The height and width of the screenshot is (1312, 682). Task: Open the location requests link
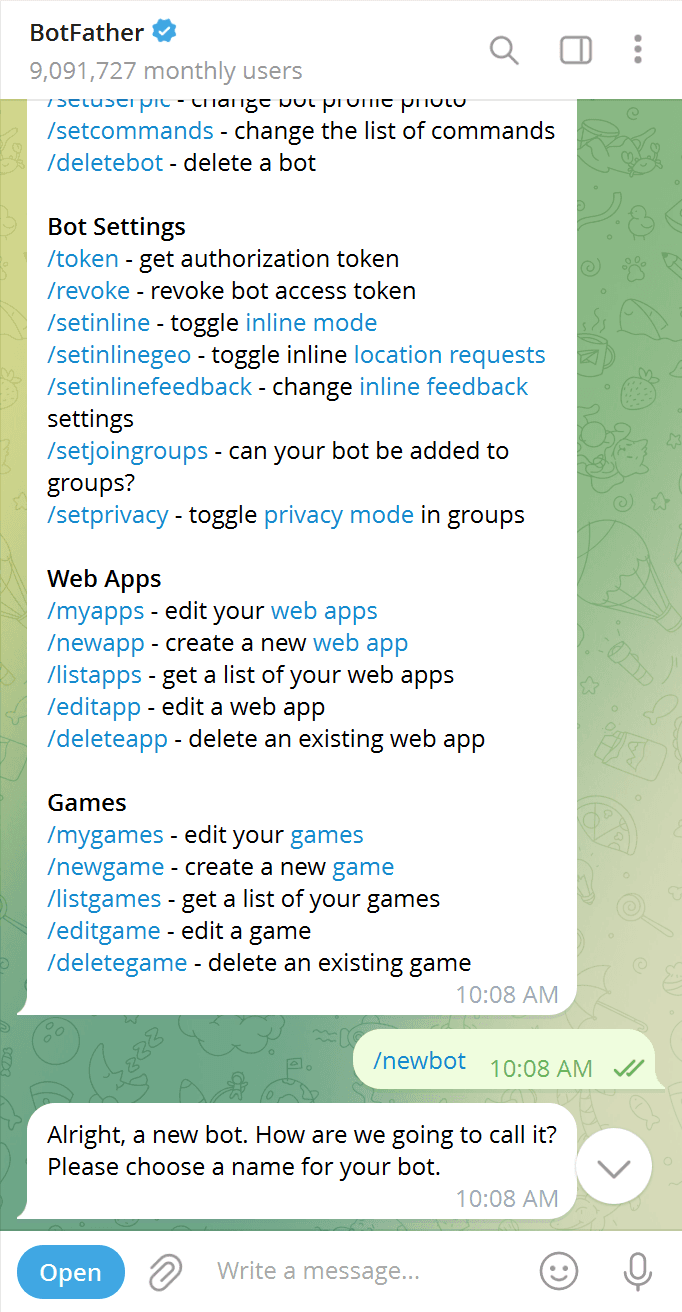450,355
